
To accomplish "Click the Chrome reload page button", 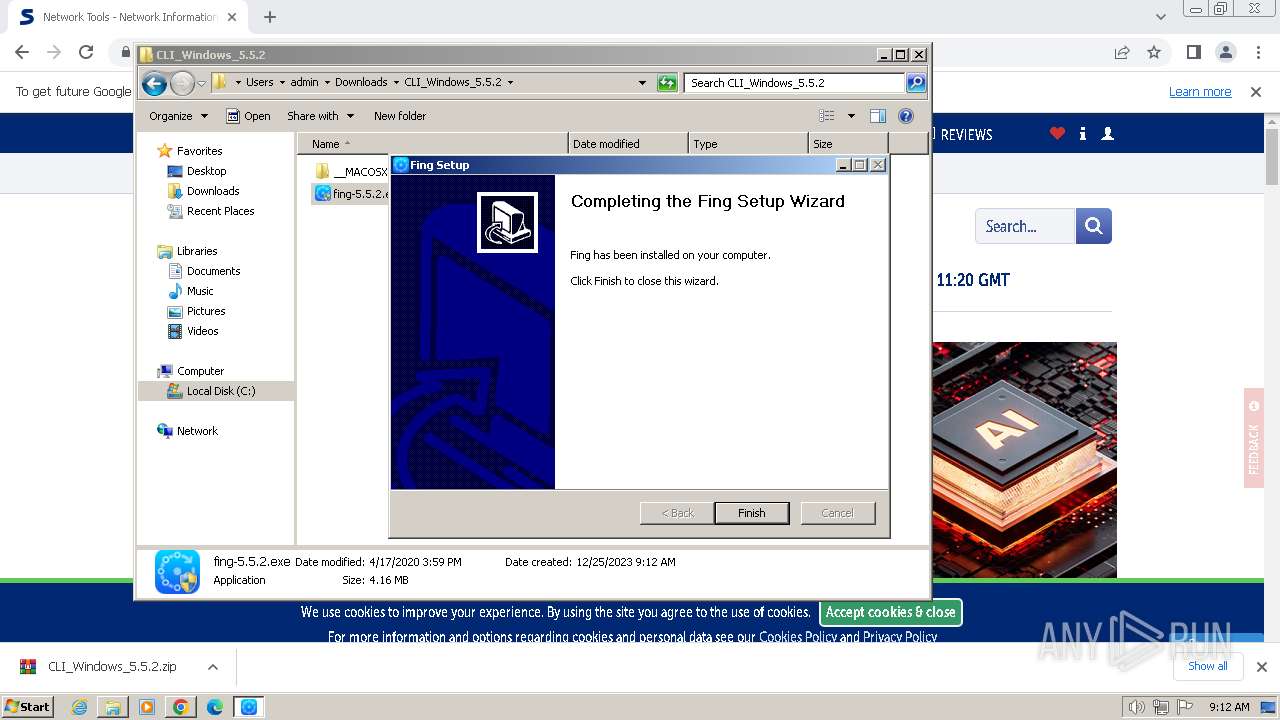I will pyautogui.click(x=86, y=52).
